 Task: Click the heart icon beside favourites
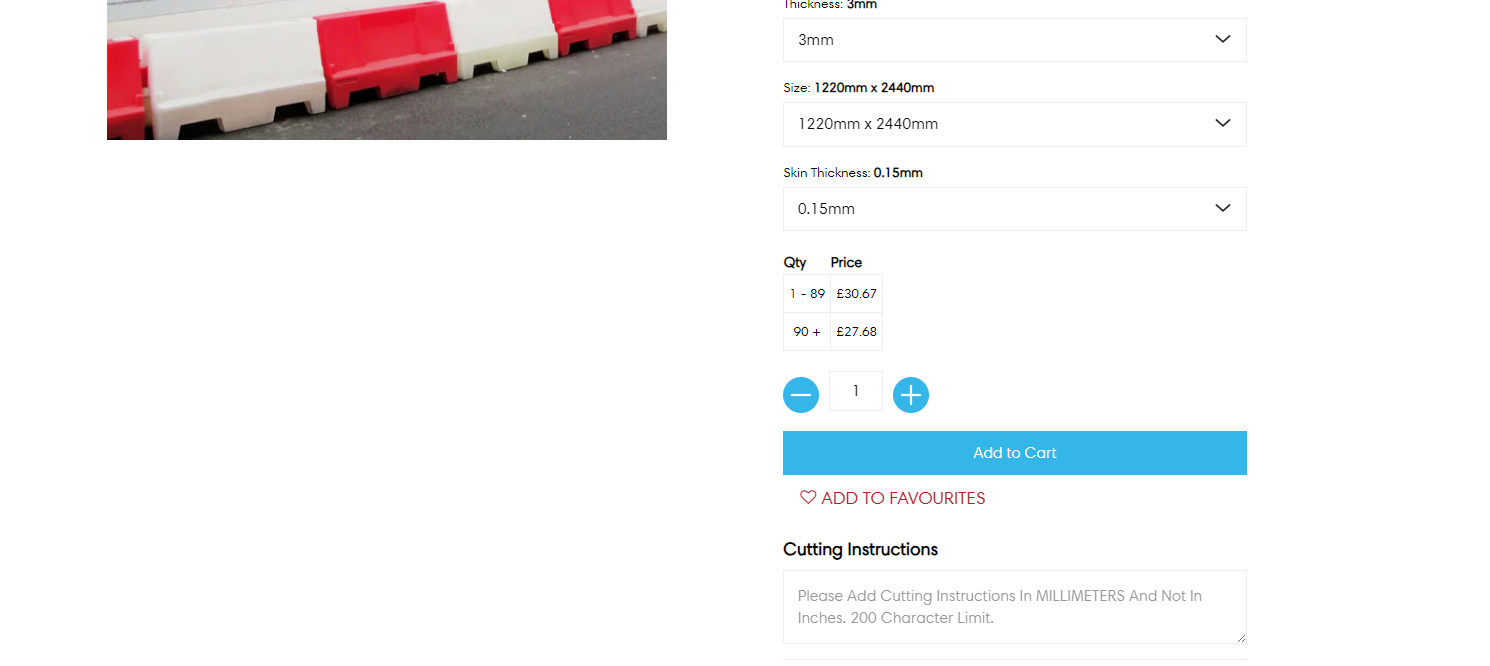pyautogui.click(x=808, y=497)
